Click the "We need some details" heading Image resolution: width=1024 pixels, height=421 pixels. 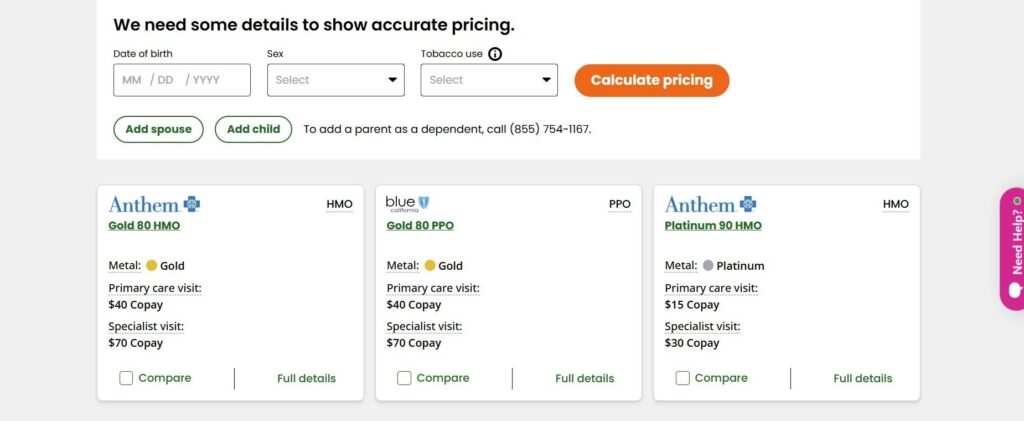tap(314, 25)
